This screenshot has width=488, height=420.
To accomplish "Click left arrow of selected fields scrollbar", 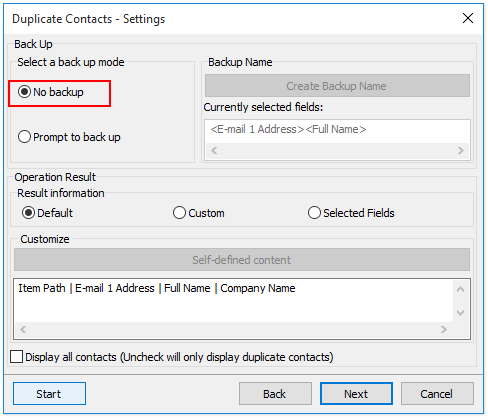I will (214, 151).
